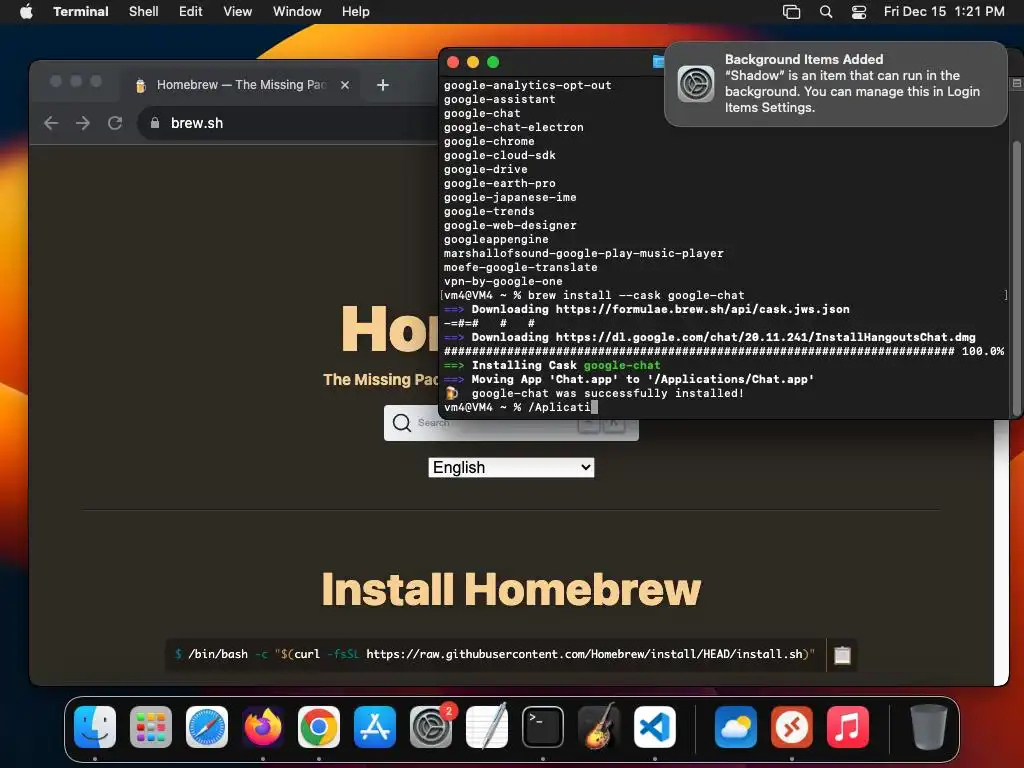Image resolution: width=1024 pixels, height=768 pixels.
Task: Open Control Center in menu bar
Action: coord(859,11)
